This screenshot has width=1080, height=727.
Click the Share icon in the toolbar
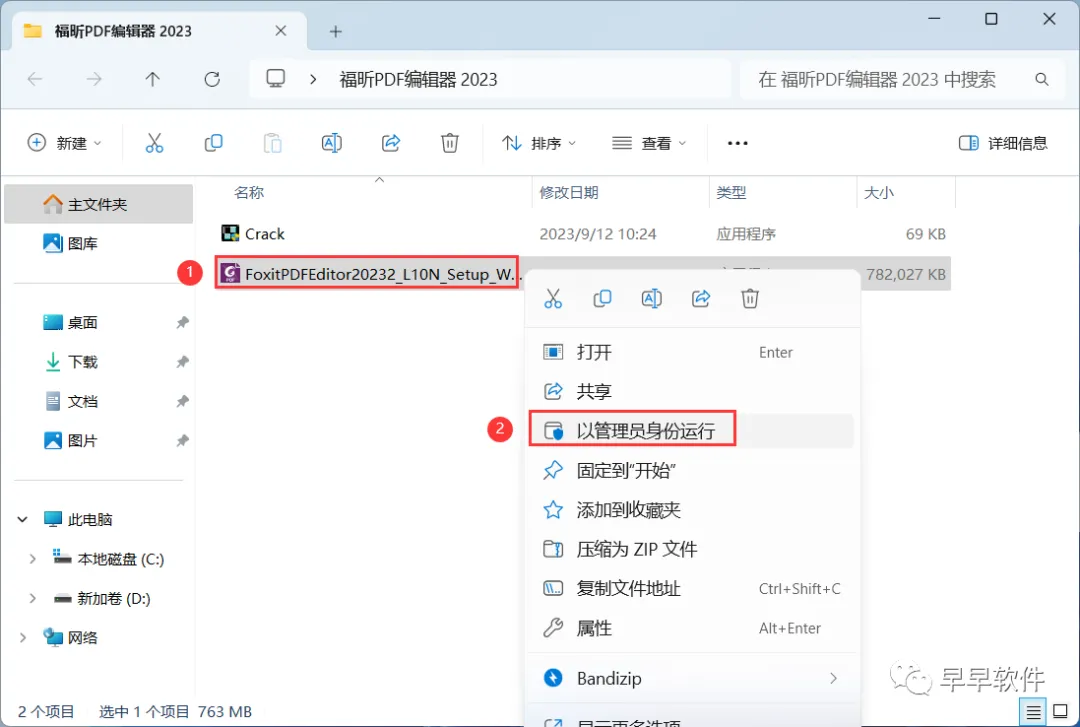391,143
